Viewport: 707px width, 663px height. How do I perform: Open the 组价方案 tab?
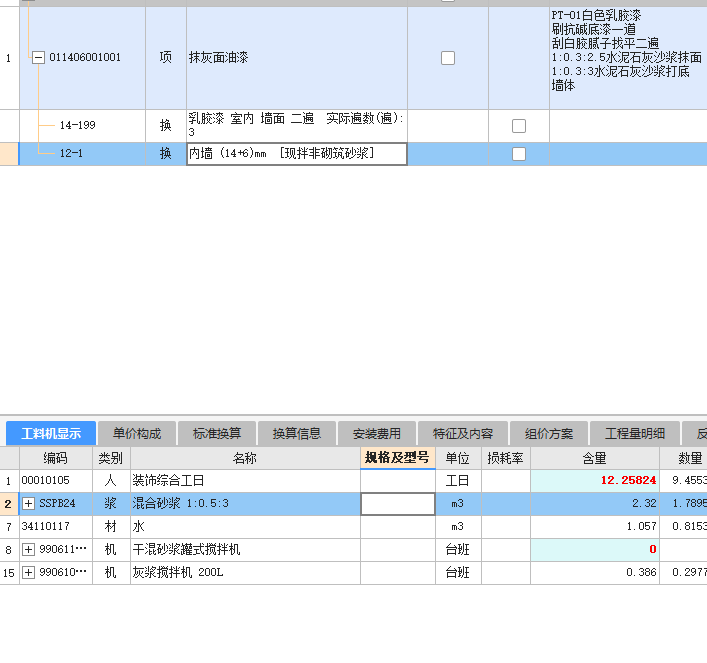[549, 434]
